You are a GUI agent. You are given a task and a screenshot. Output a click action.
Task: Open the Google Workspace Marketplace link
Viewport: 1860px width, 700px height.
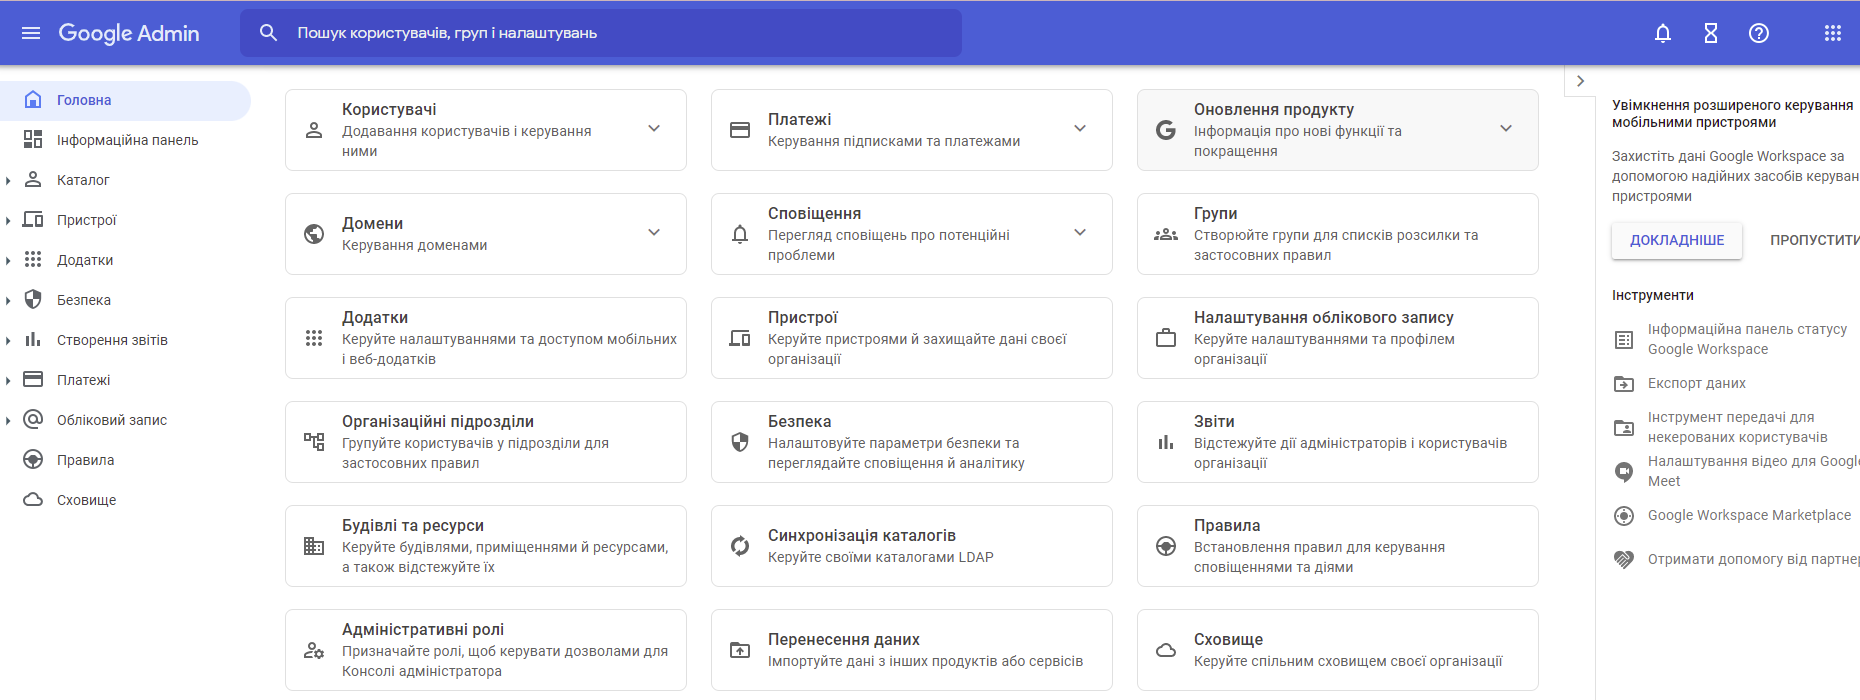[x=1749, y=515]
